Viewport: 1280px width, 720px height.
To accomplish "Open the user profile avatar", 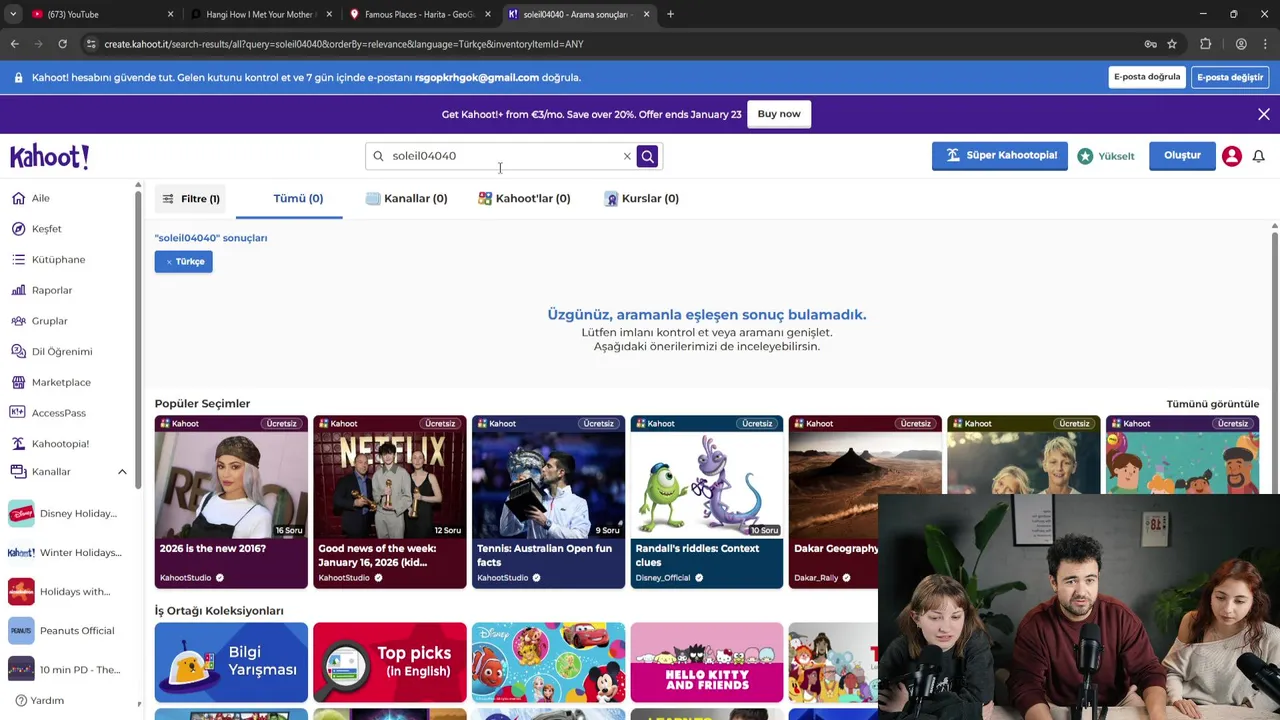I will (x=1232, y=156).
